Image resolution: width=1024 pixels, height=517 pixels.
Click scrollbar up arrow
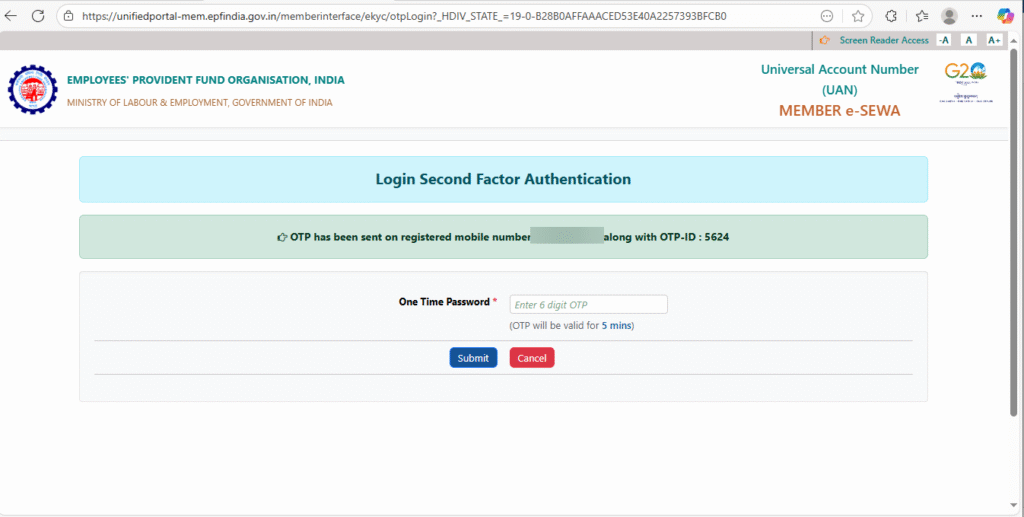coord(1014,40)
